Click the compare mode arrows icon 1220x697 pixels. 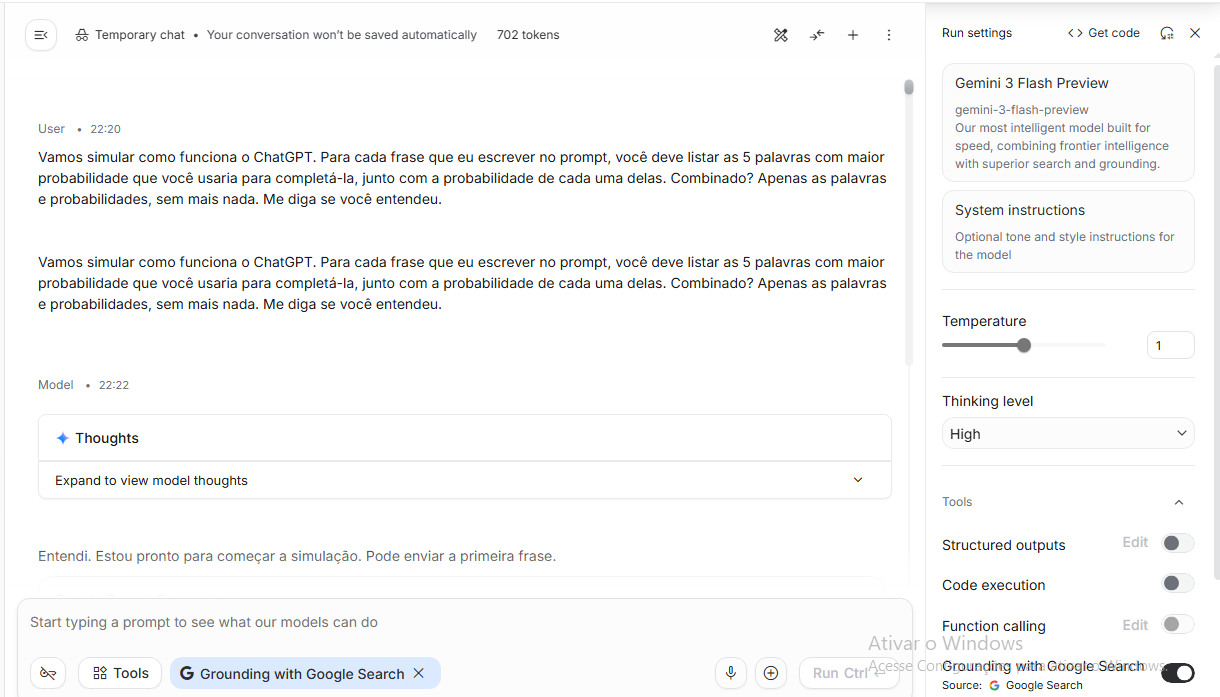point(817,35)
